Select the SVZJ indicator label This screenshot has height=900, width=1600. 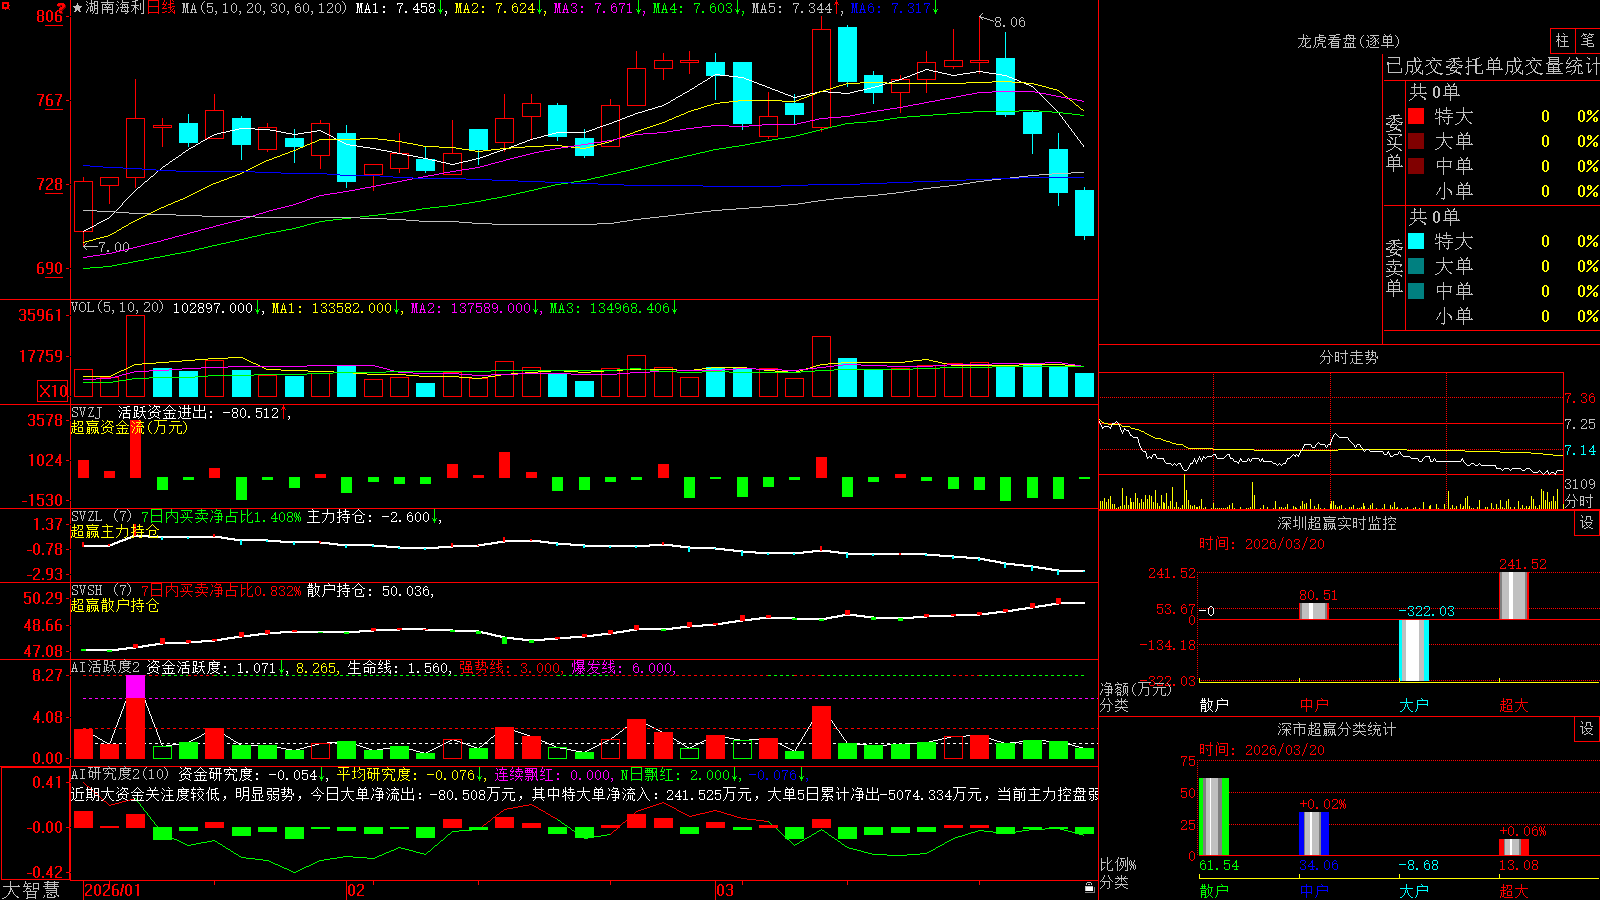[x=86, y=413]
